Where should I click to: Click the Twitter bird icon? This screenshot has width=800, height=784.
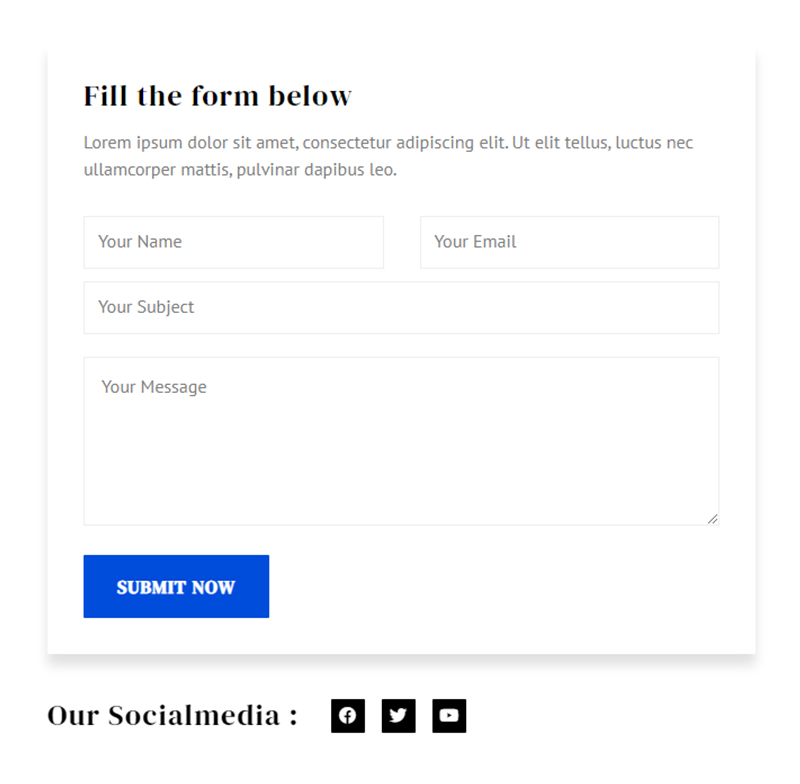coord(398,716)
